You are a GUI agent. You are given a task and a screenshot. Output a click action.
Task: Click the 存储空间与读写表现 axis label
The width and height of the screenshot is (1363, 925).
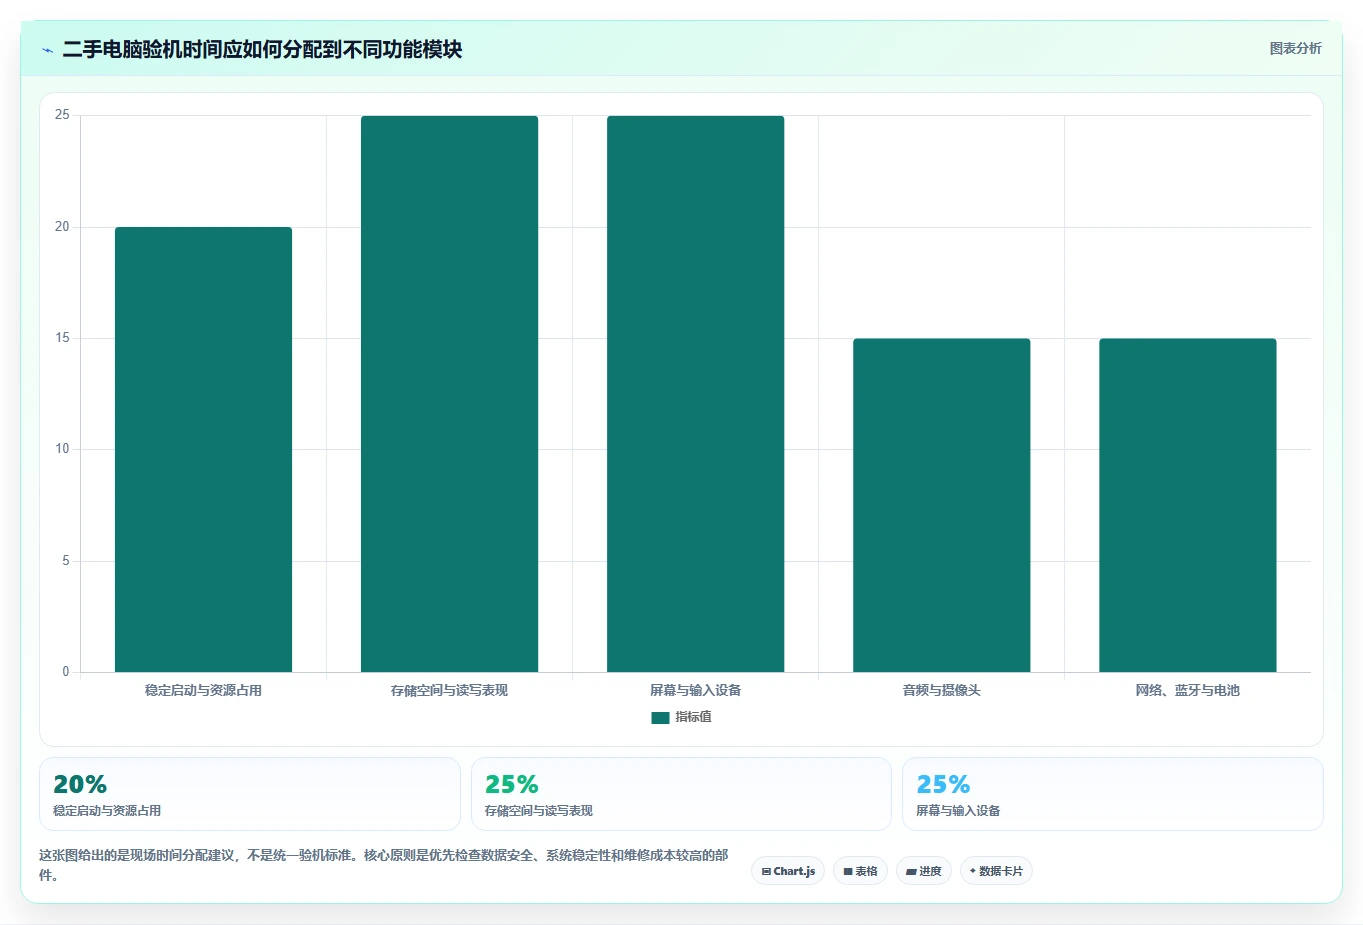[x=449, y=690]
